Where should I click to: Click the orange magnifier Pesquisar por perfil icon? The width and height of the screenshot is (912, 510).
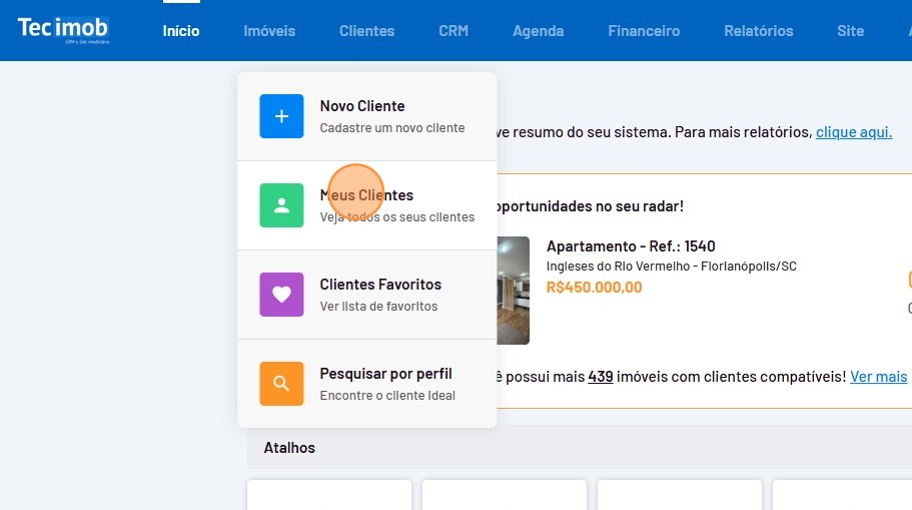tap(281, 383)
